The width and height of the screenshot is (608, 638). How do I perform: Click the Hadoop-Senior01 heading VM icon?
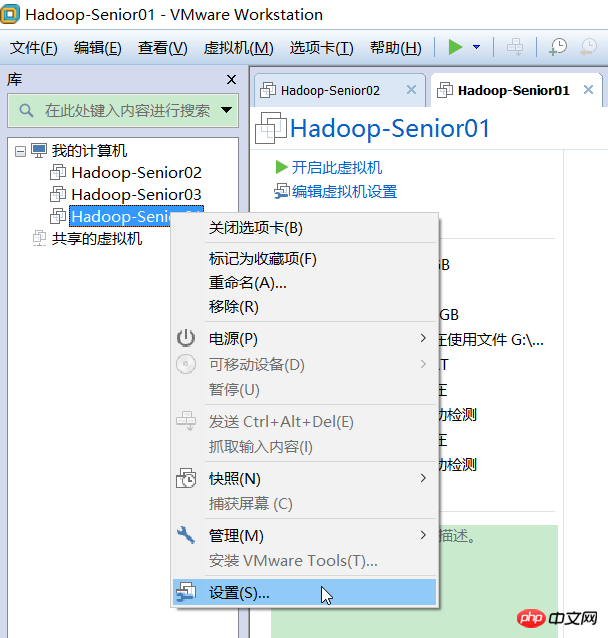click(270, 128)
